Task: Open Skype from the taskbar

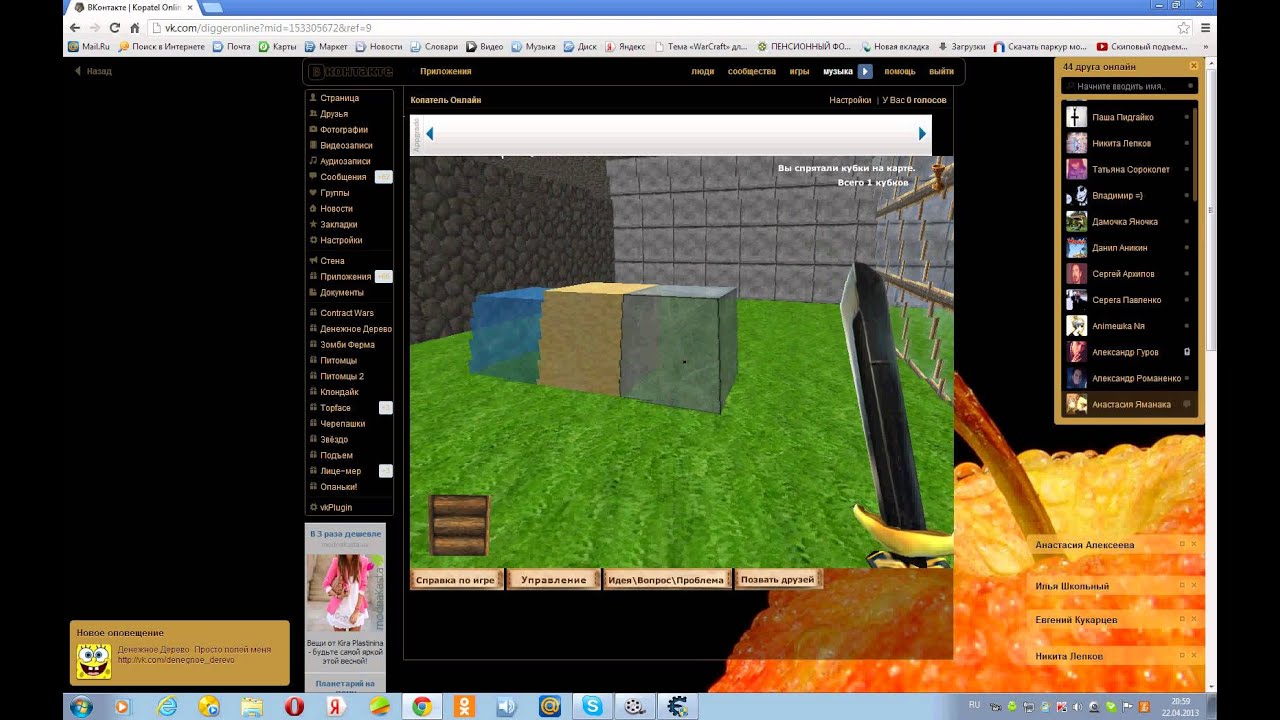Action: (x=592, y=706)
